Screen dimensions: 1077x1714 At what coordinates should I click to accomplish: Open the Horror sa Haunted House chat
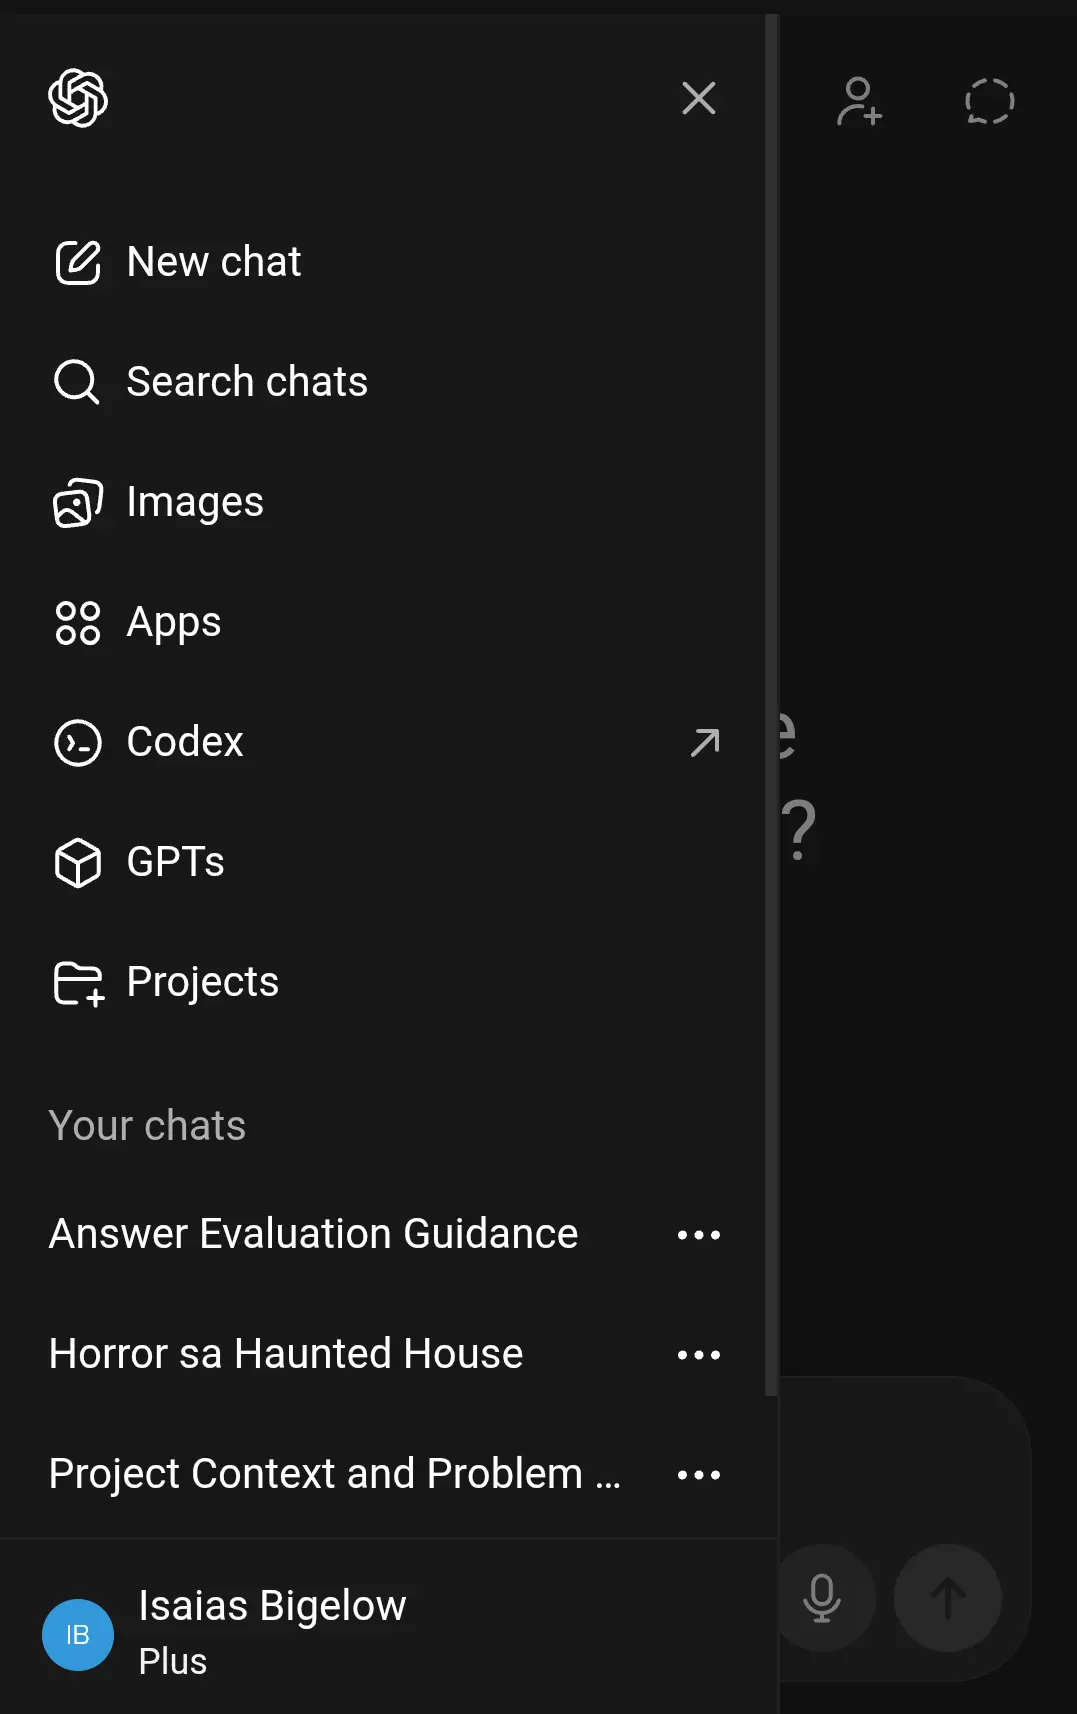pos(286,1354)
